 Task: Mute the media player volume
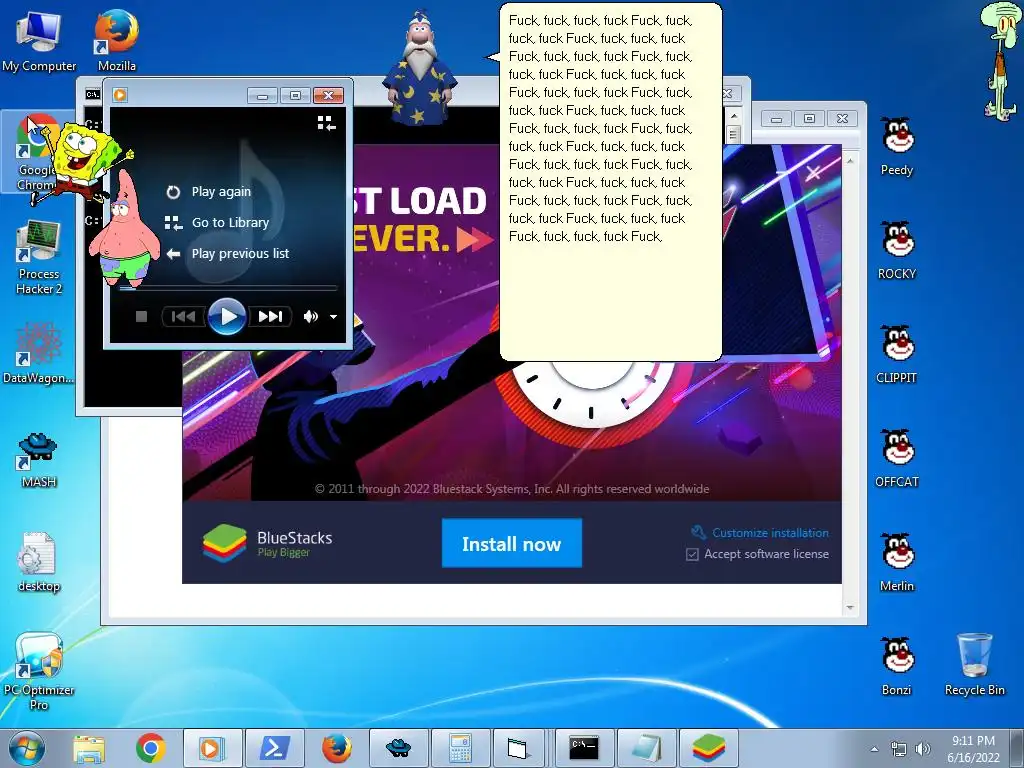[310, 317]
